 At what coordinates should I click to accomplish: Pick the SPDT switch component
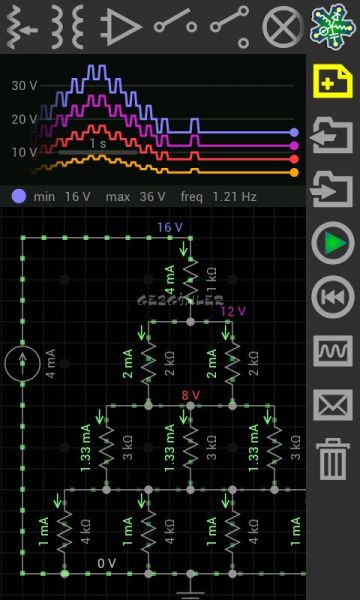point(230,27)
